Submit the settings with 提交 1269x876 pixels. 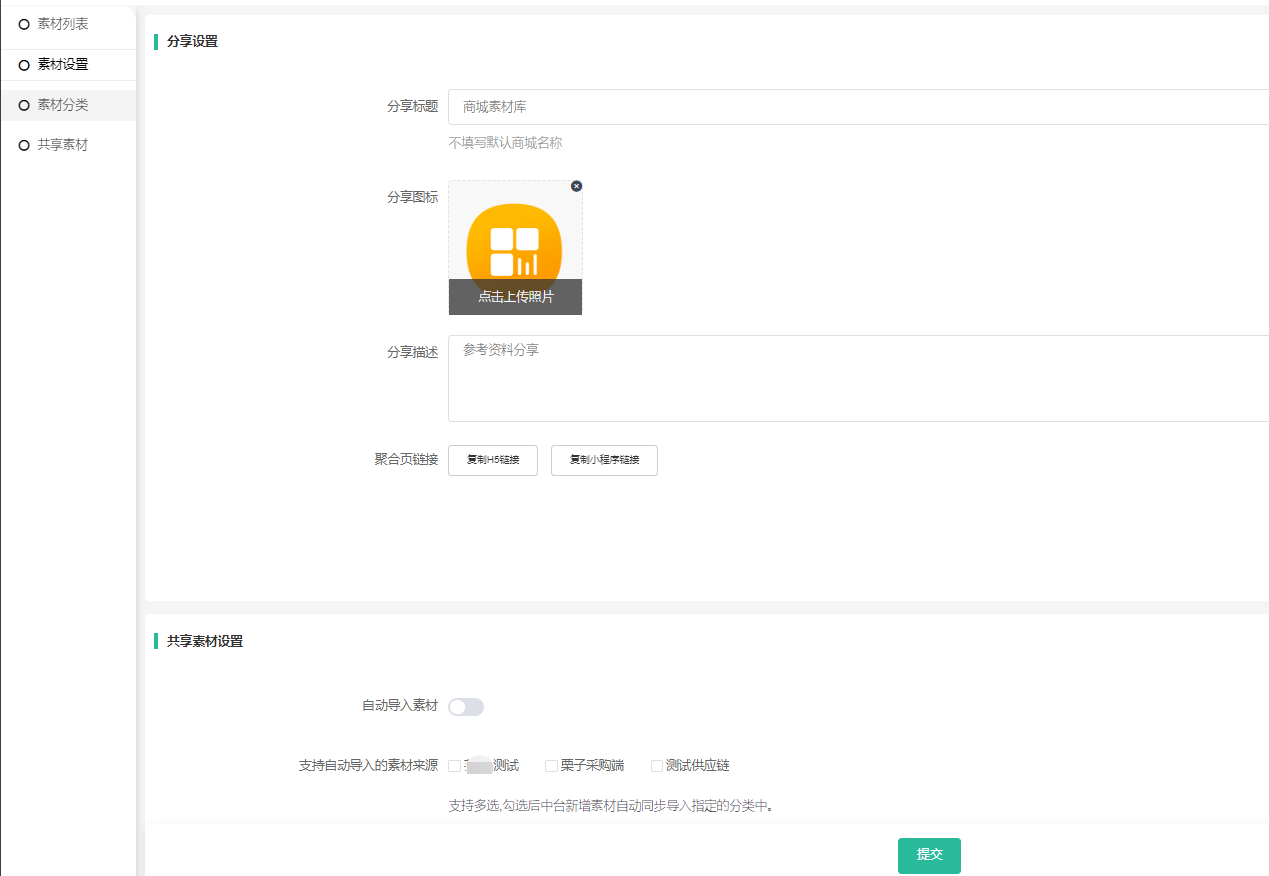[x=929, y=855]
